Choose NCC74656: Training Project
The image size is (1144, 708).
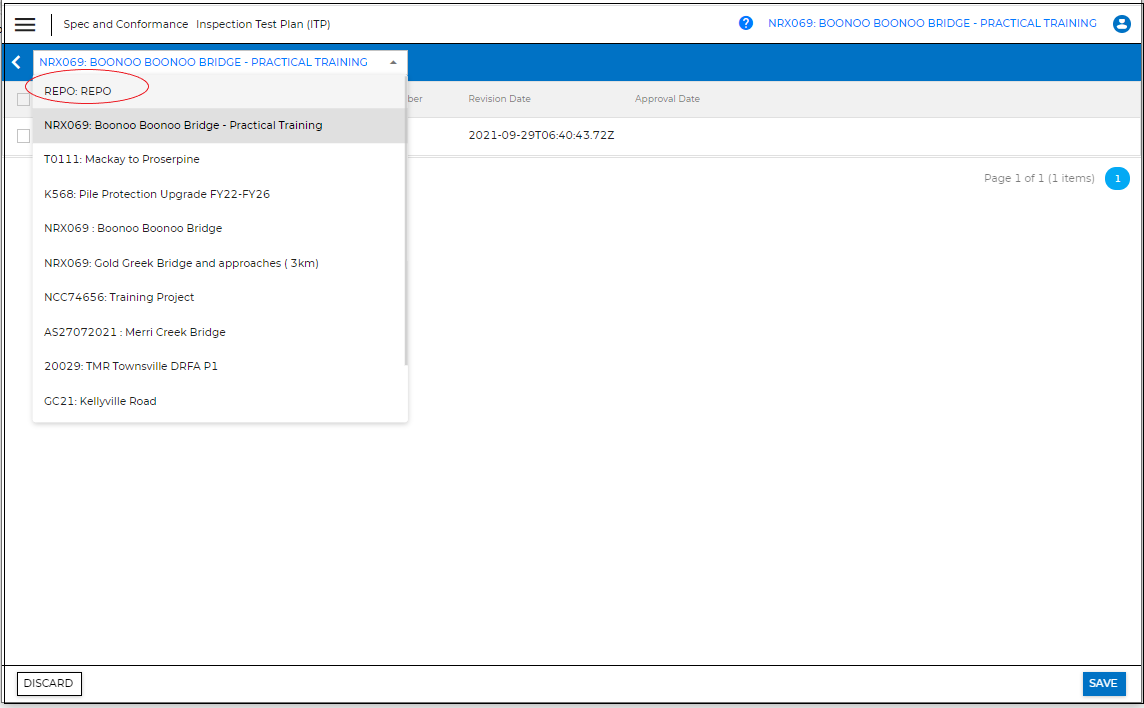pyautogui.click(x=119, y=298)
